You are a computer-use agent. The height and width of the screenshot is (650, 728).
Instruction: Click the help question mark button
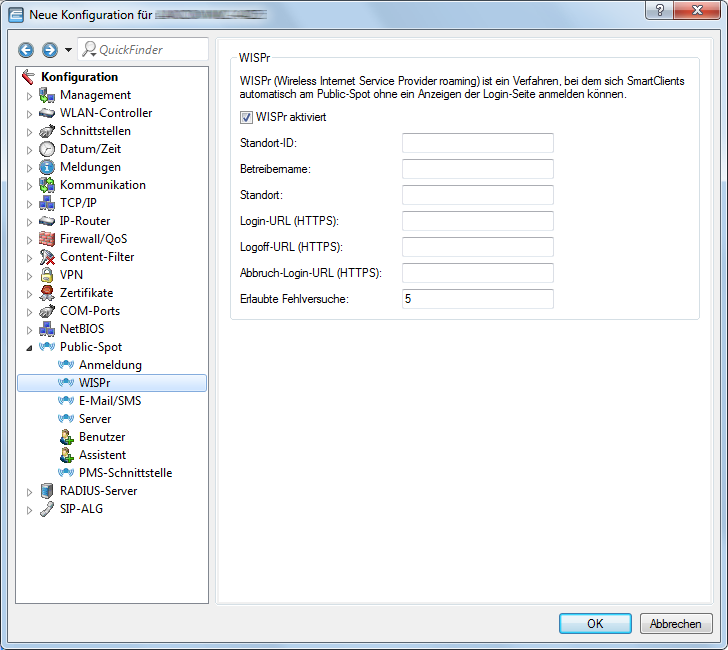[658, 10]
